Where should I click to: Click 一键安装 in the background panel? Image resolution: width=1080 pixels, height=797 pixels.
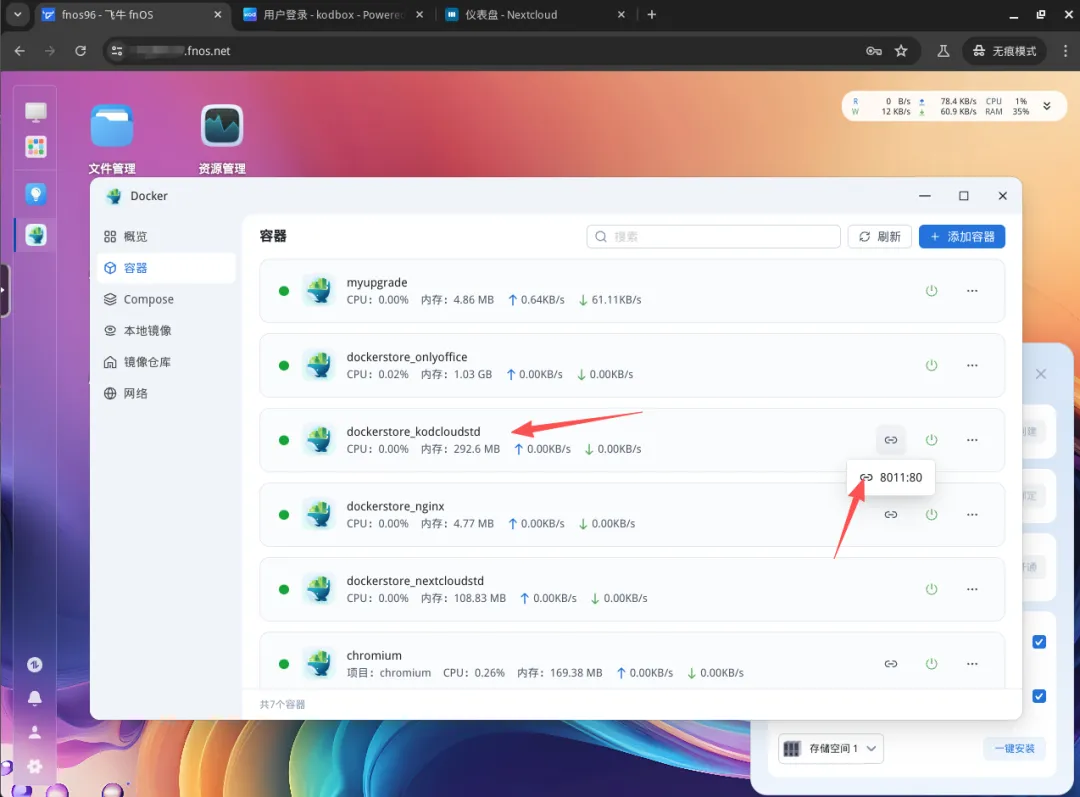1015,748
